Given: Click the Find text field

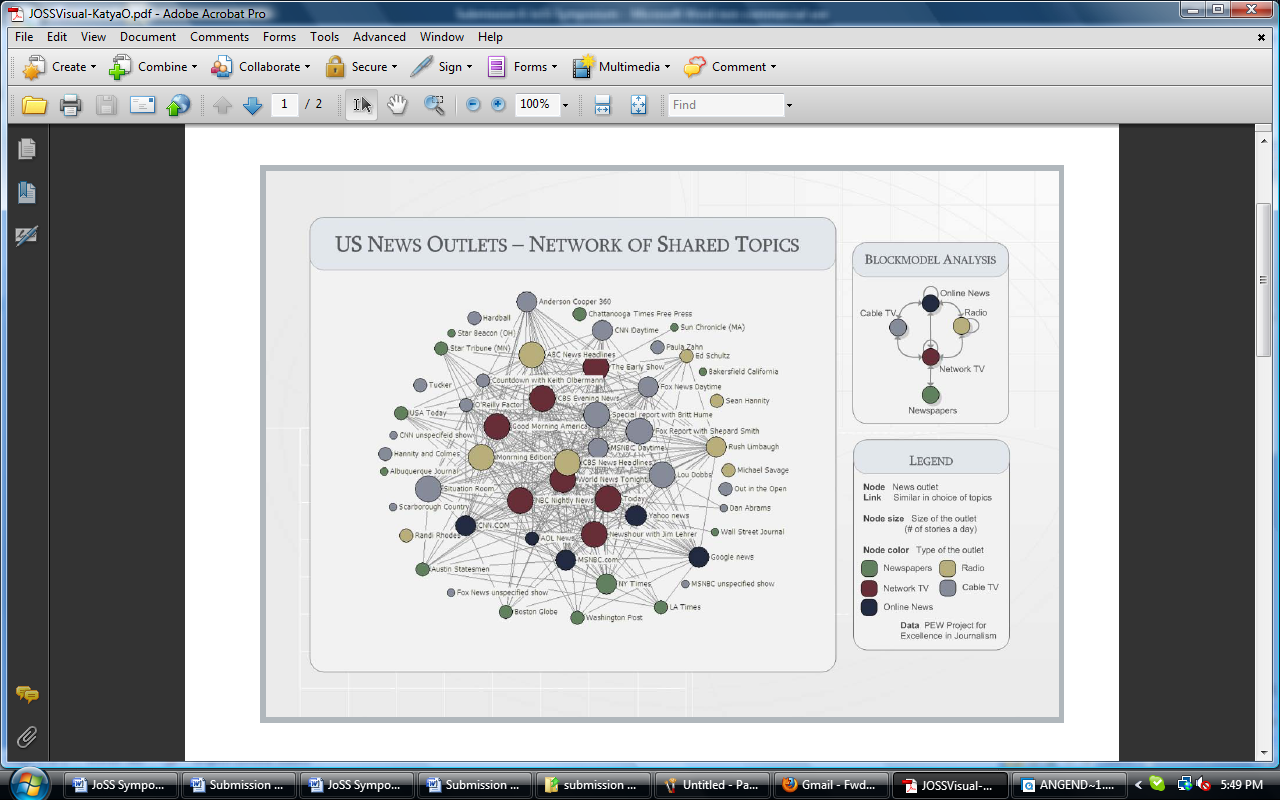Looking at the screenshot, I should pyautogui.click(x=726, y=105).
